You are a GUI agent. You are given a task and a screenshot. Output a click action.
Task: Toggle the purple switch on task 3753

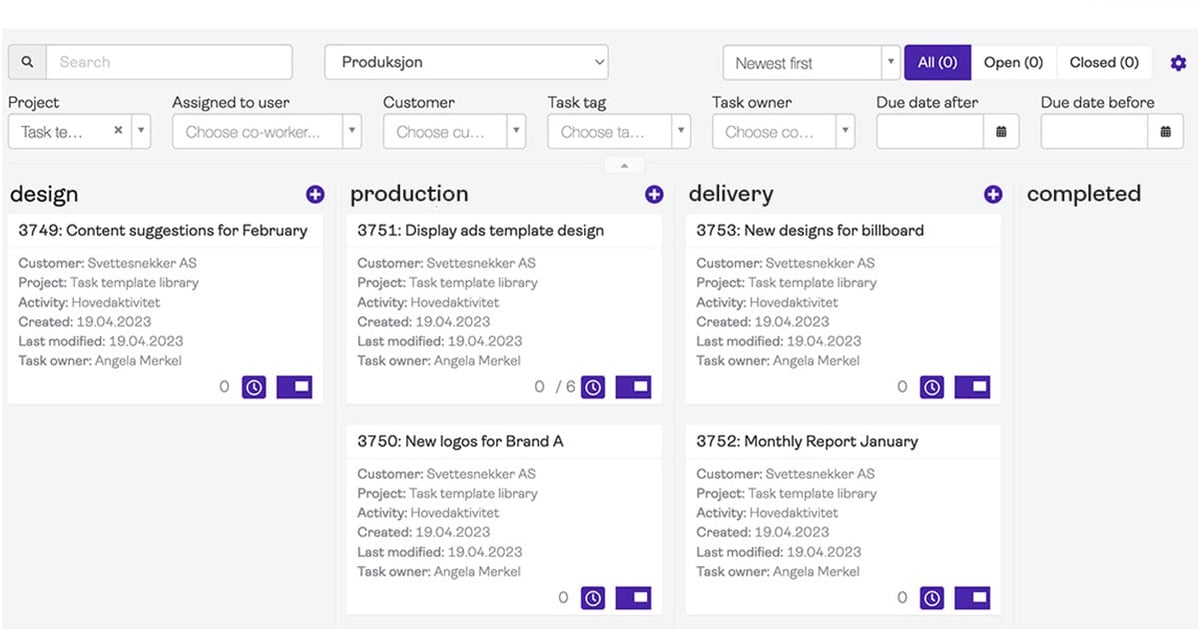pyautogui.click(x=973, y=387)
